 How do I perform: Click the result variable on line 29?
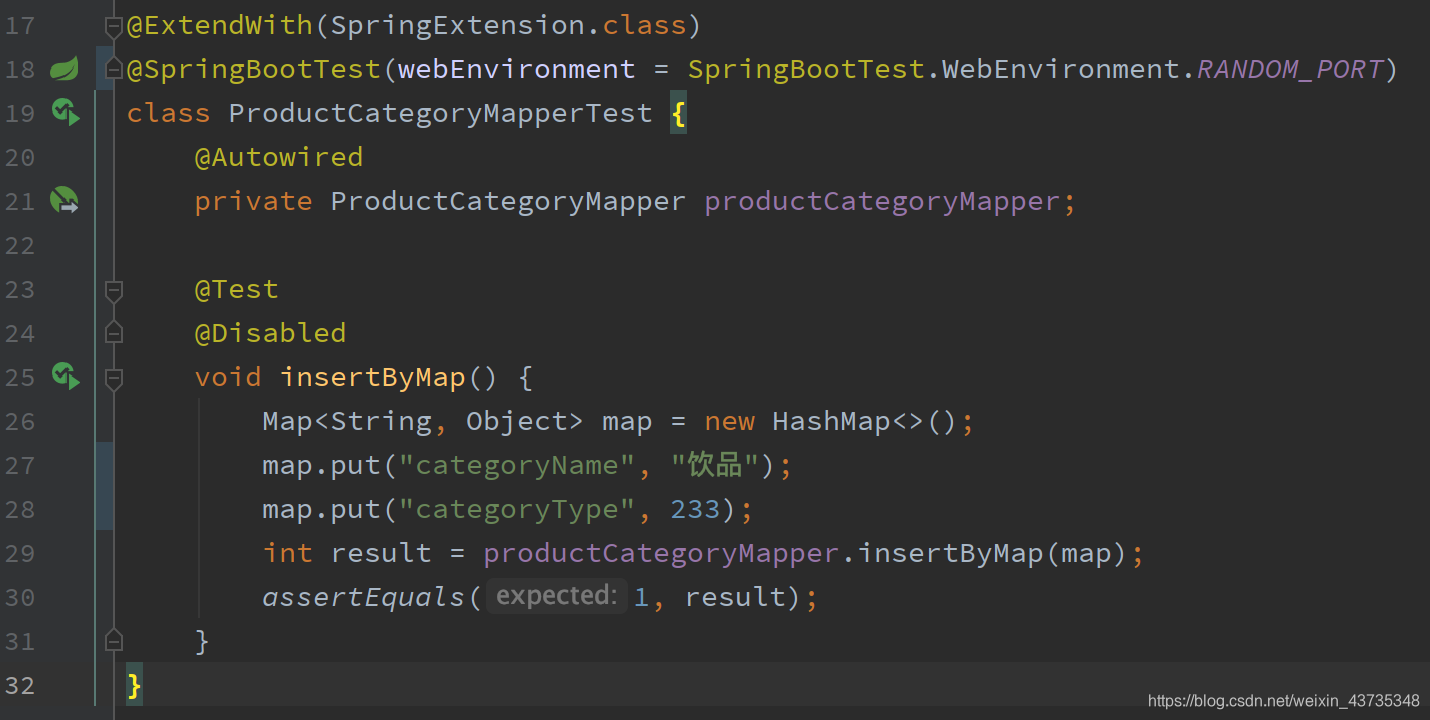point(381,553)
